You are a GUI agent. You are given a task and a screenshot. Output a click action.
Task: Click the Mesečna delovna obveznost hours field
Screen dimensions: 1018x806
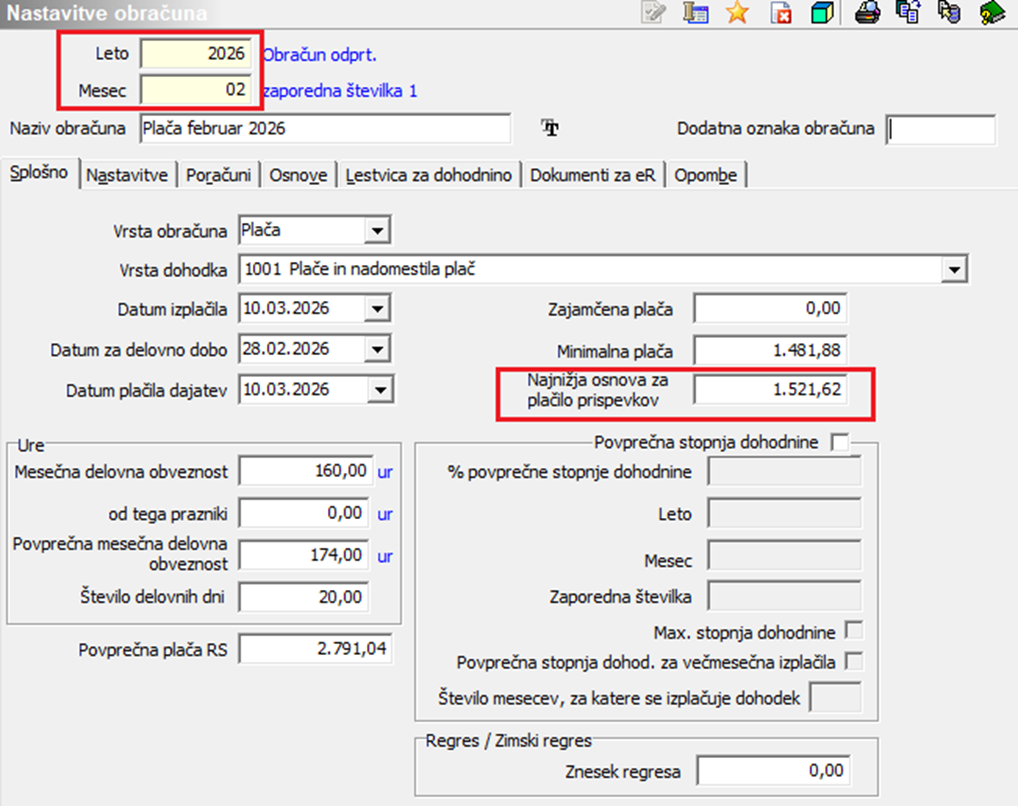coord(305,471)
